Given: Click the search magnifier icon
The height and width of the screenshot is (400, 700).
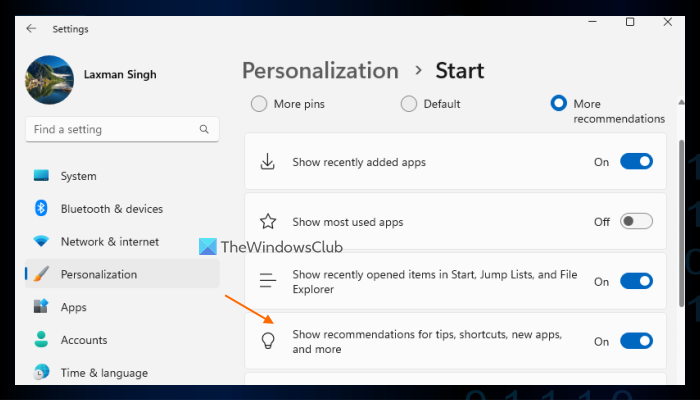Looking at the screenshot, I should 204,129.
